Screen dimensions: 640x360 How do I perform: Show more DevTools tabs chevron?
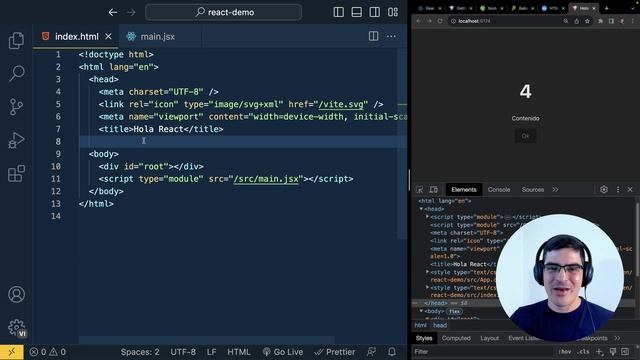point(556,189)
